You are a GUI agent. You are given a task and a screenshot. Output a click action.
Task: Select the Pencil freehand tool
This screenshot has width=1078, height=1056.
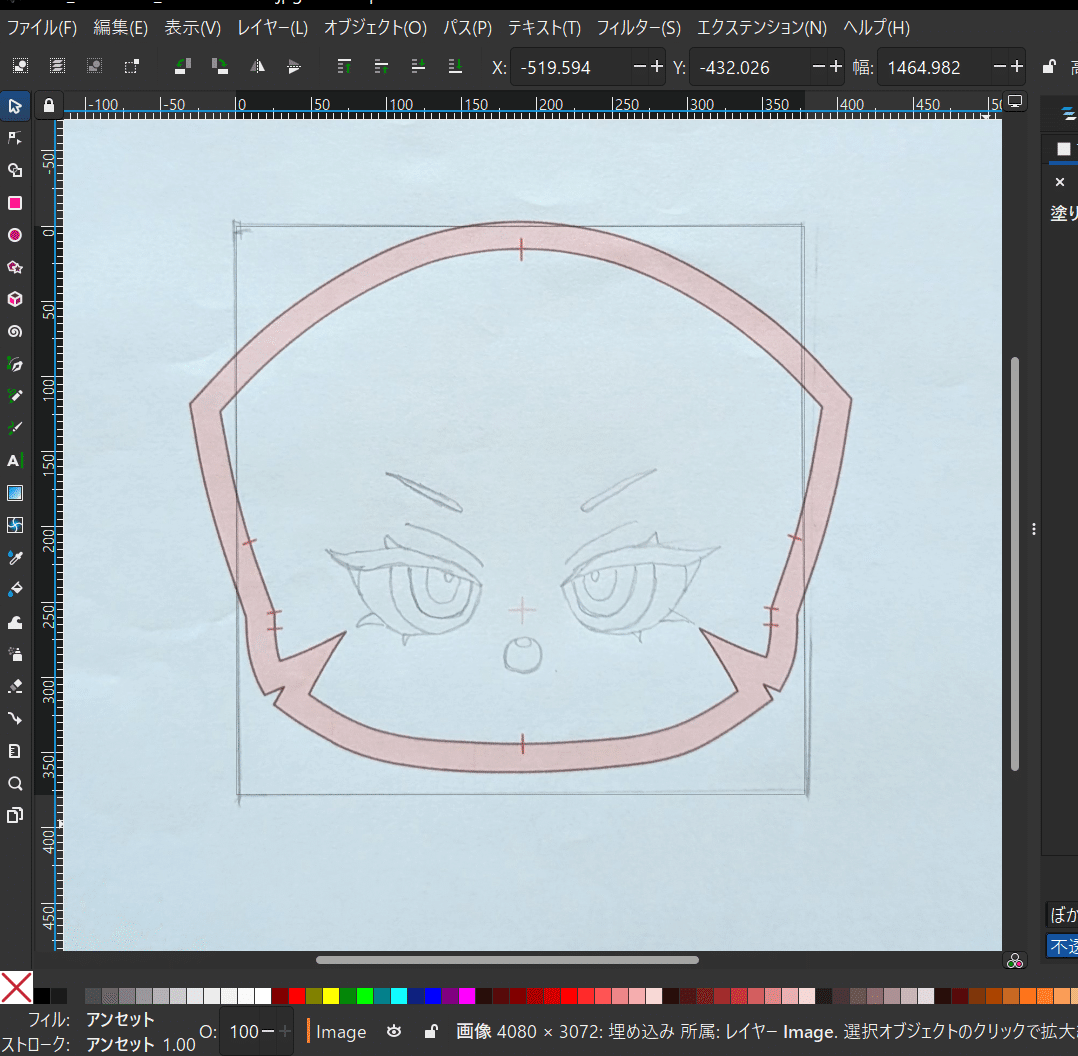tap(14, 395)
